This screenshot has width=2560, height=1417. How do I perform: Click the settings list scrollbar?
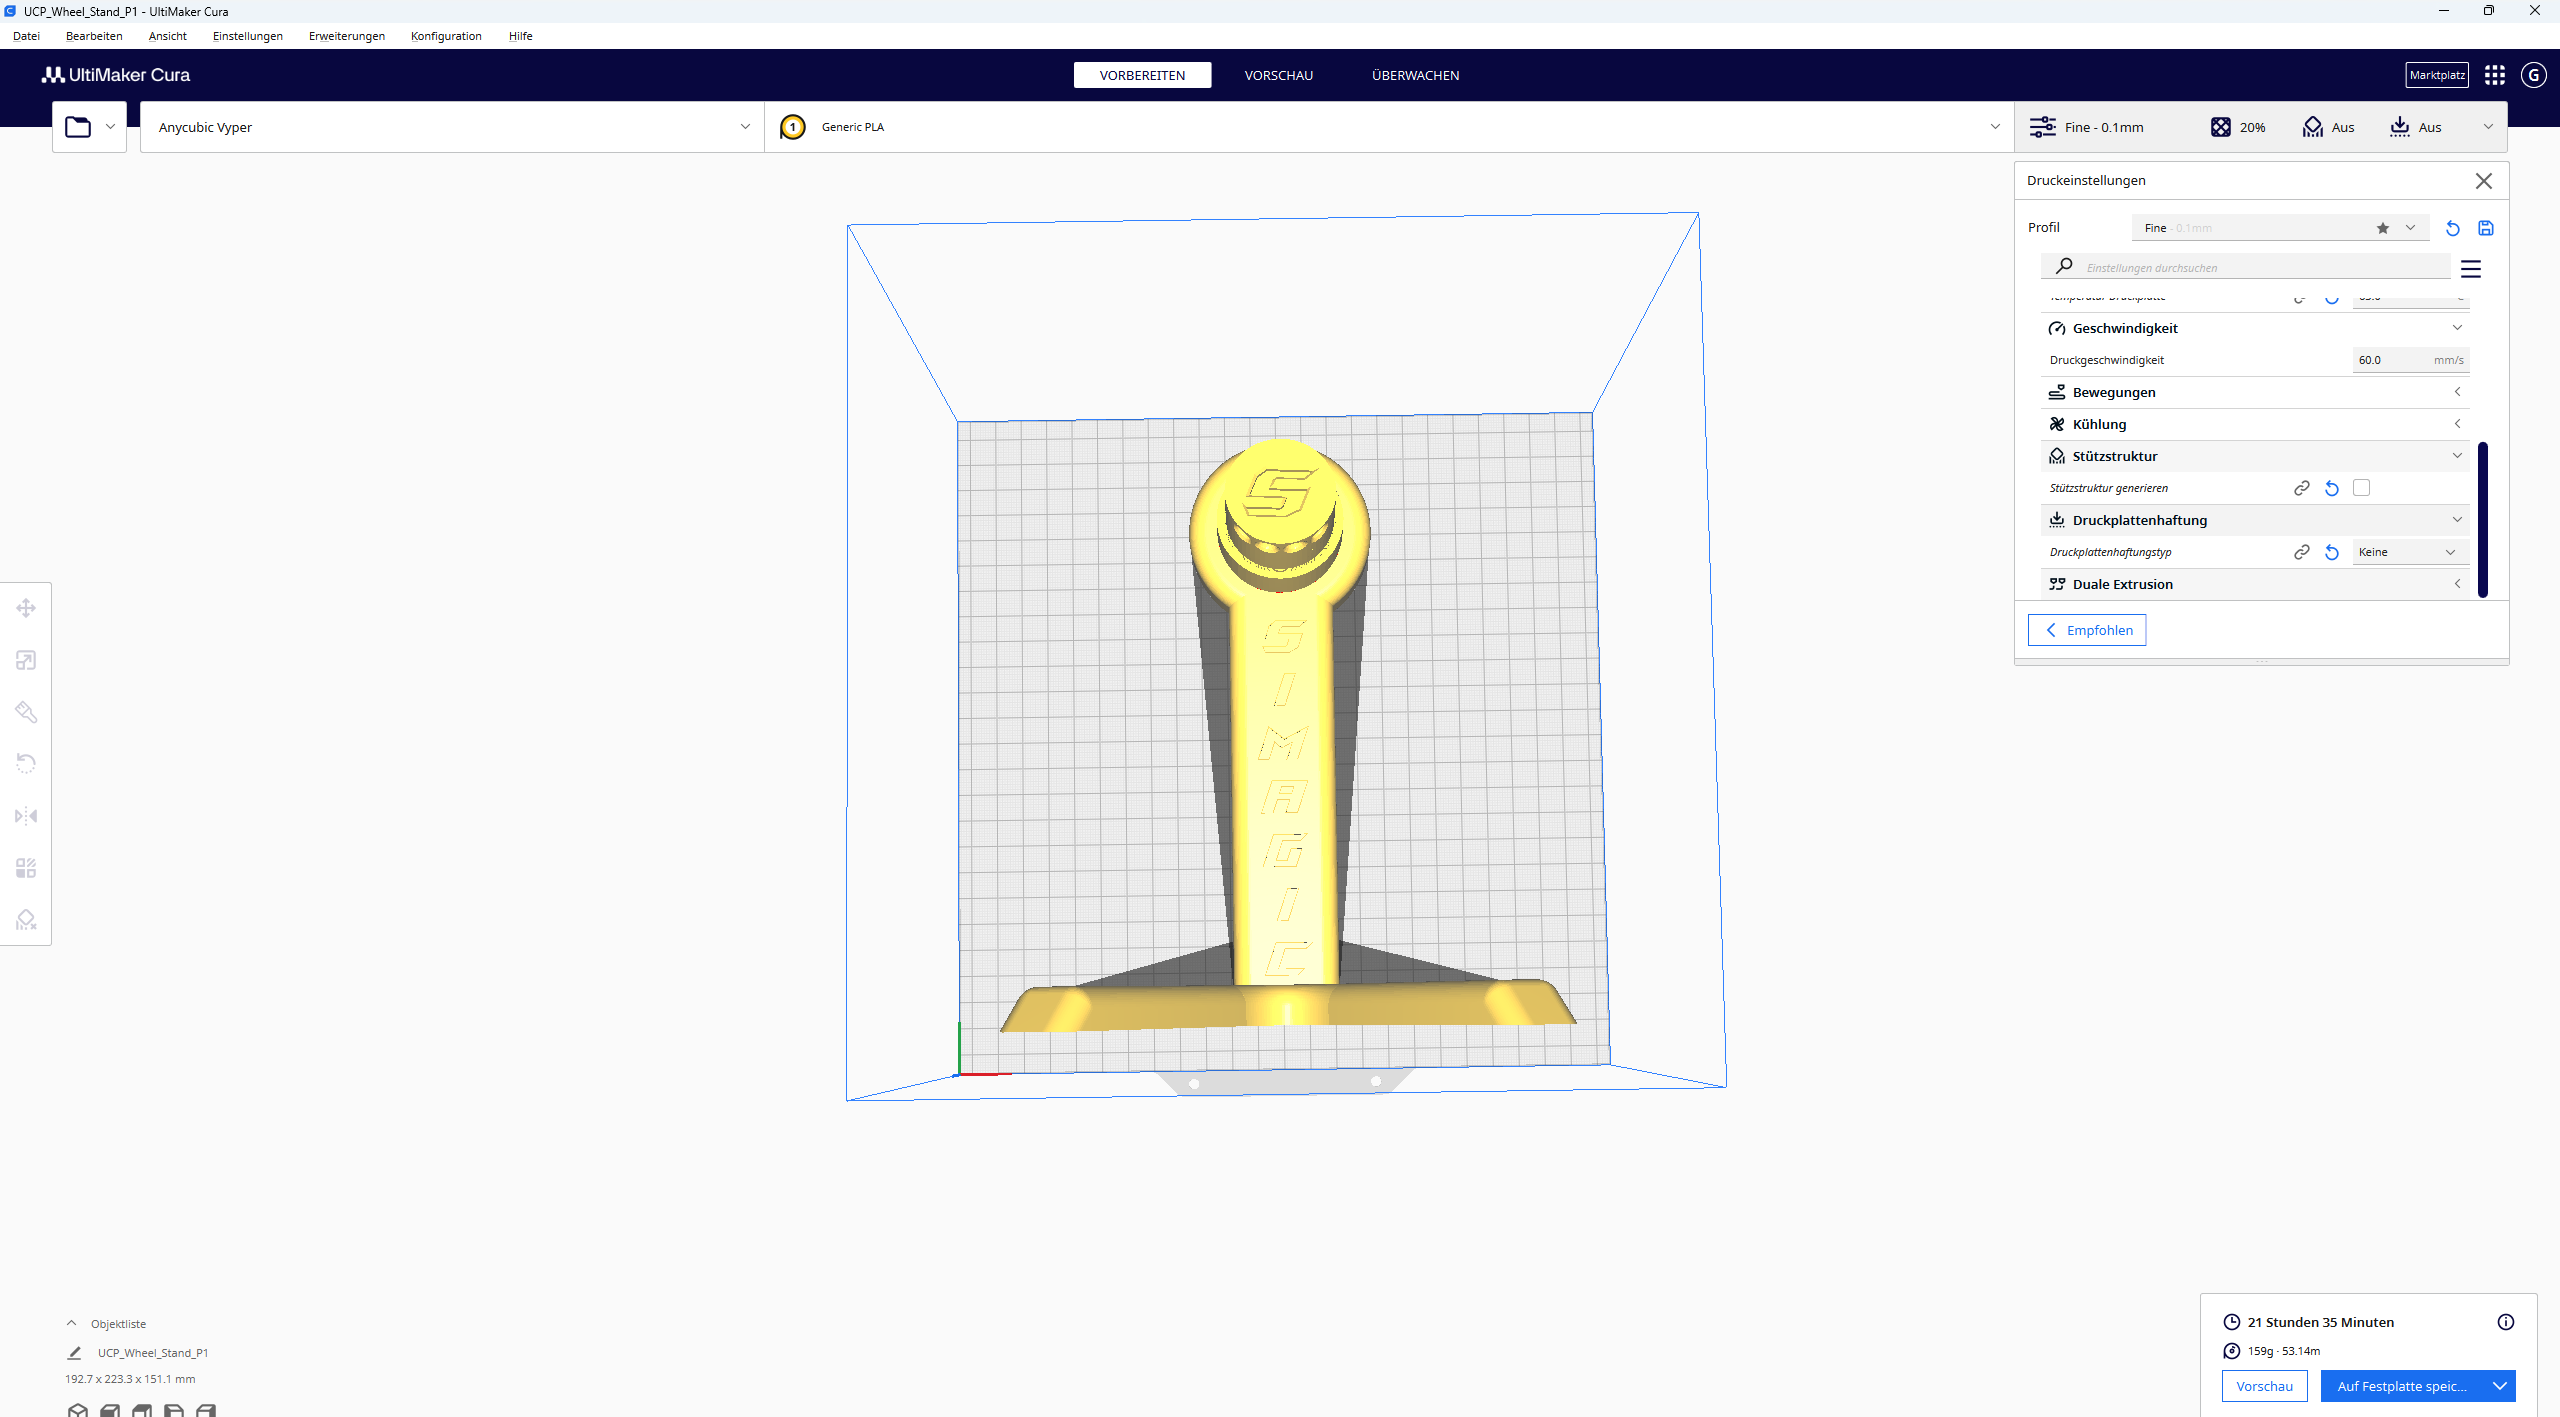point(2482,520)
